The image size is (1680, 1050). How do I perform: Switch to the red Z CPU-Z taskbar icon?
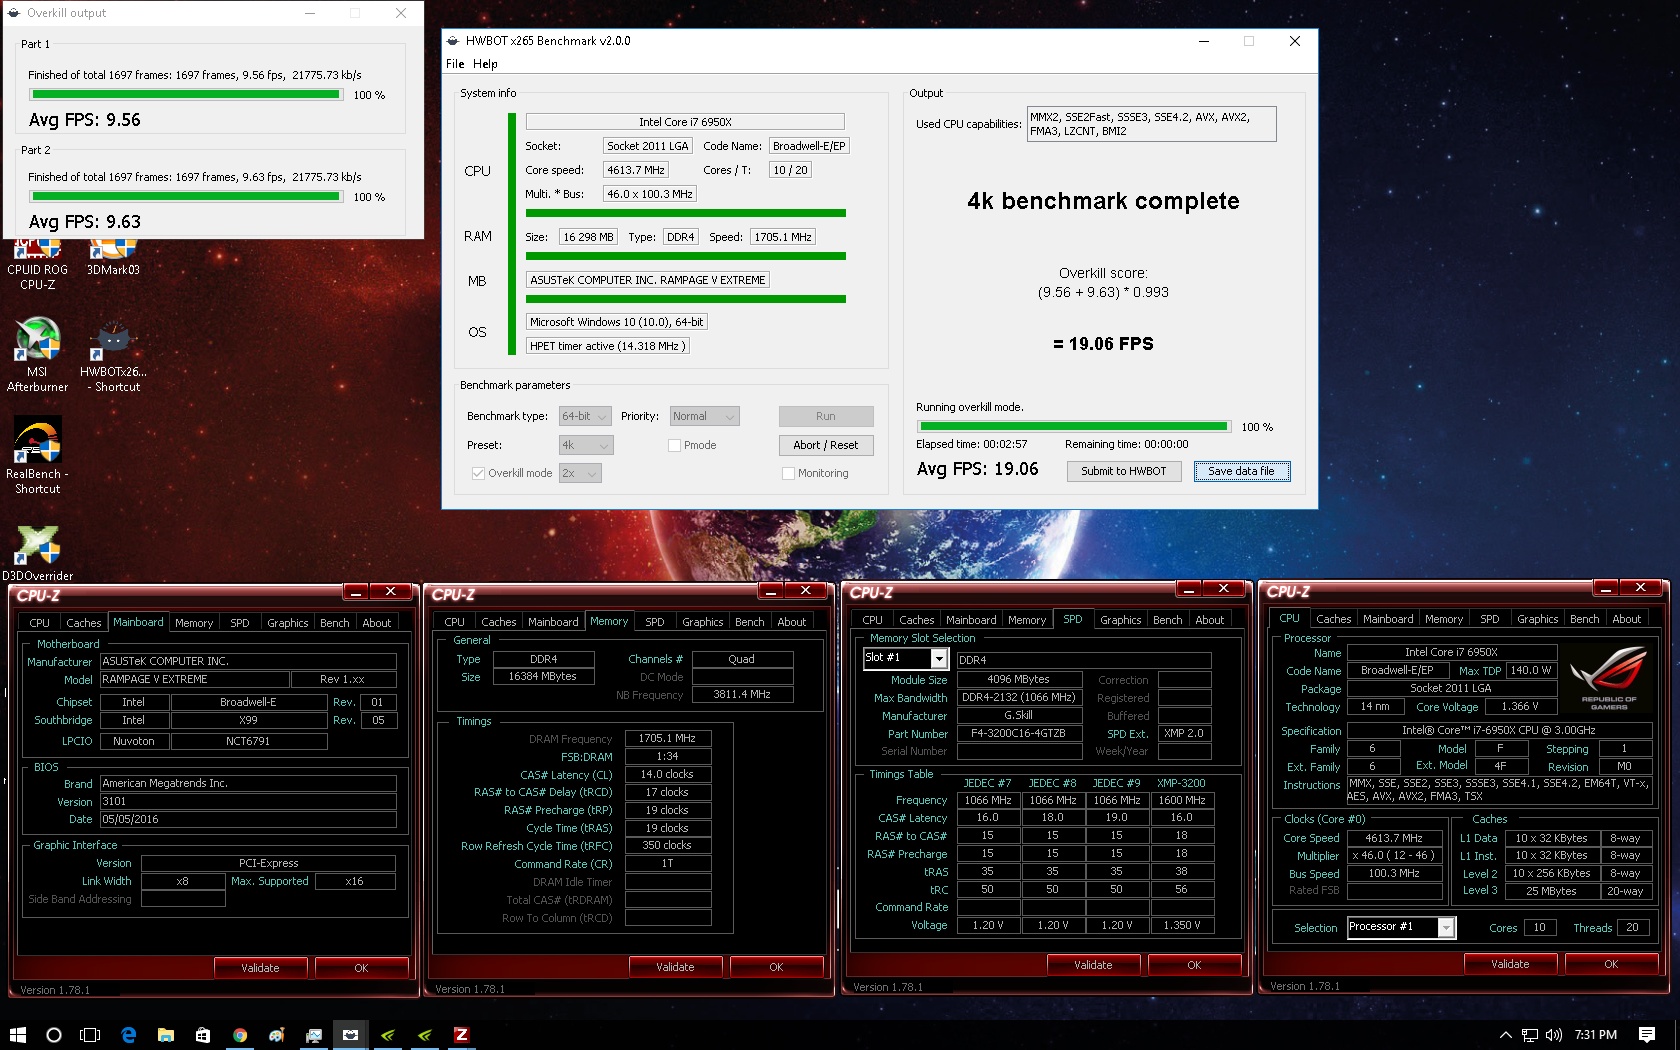coord(461,1035)
